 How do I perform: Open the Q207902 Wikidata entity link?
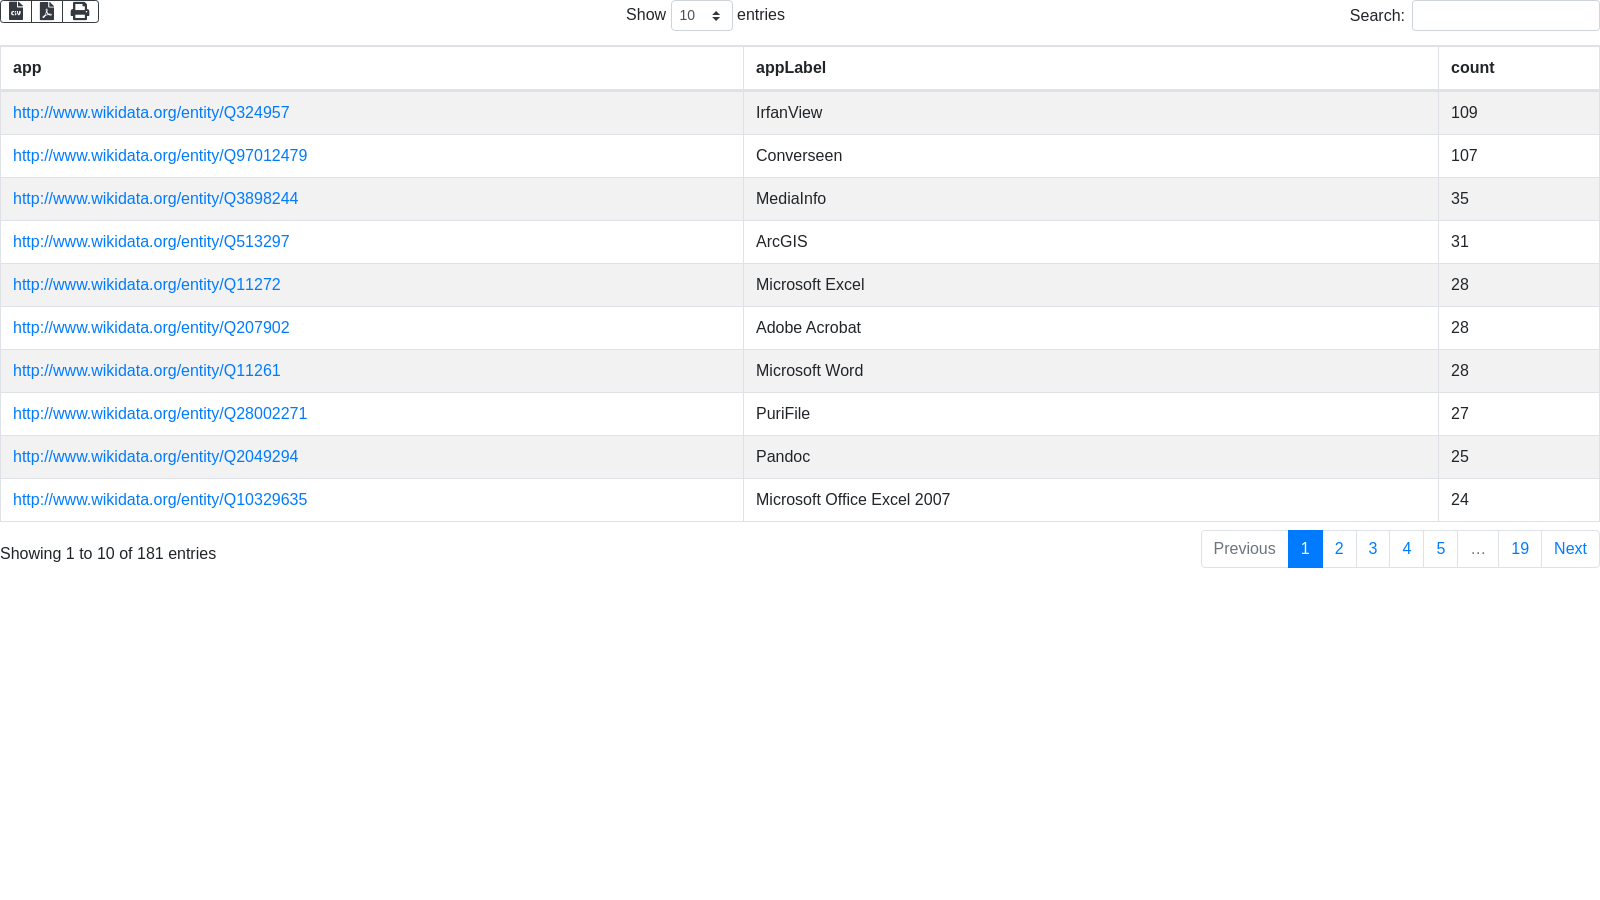click(x=151, y=328)
